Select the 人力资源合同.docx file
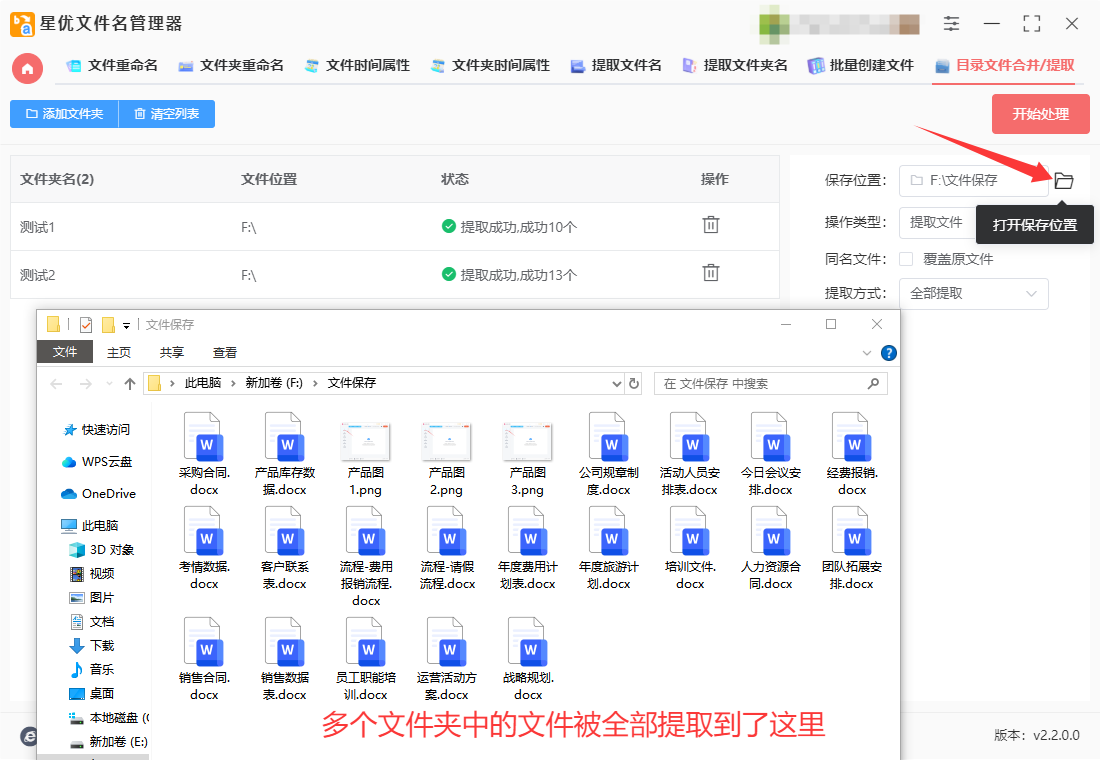This screenshot has width=1100, height=760. coord(771,548)
